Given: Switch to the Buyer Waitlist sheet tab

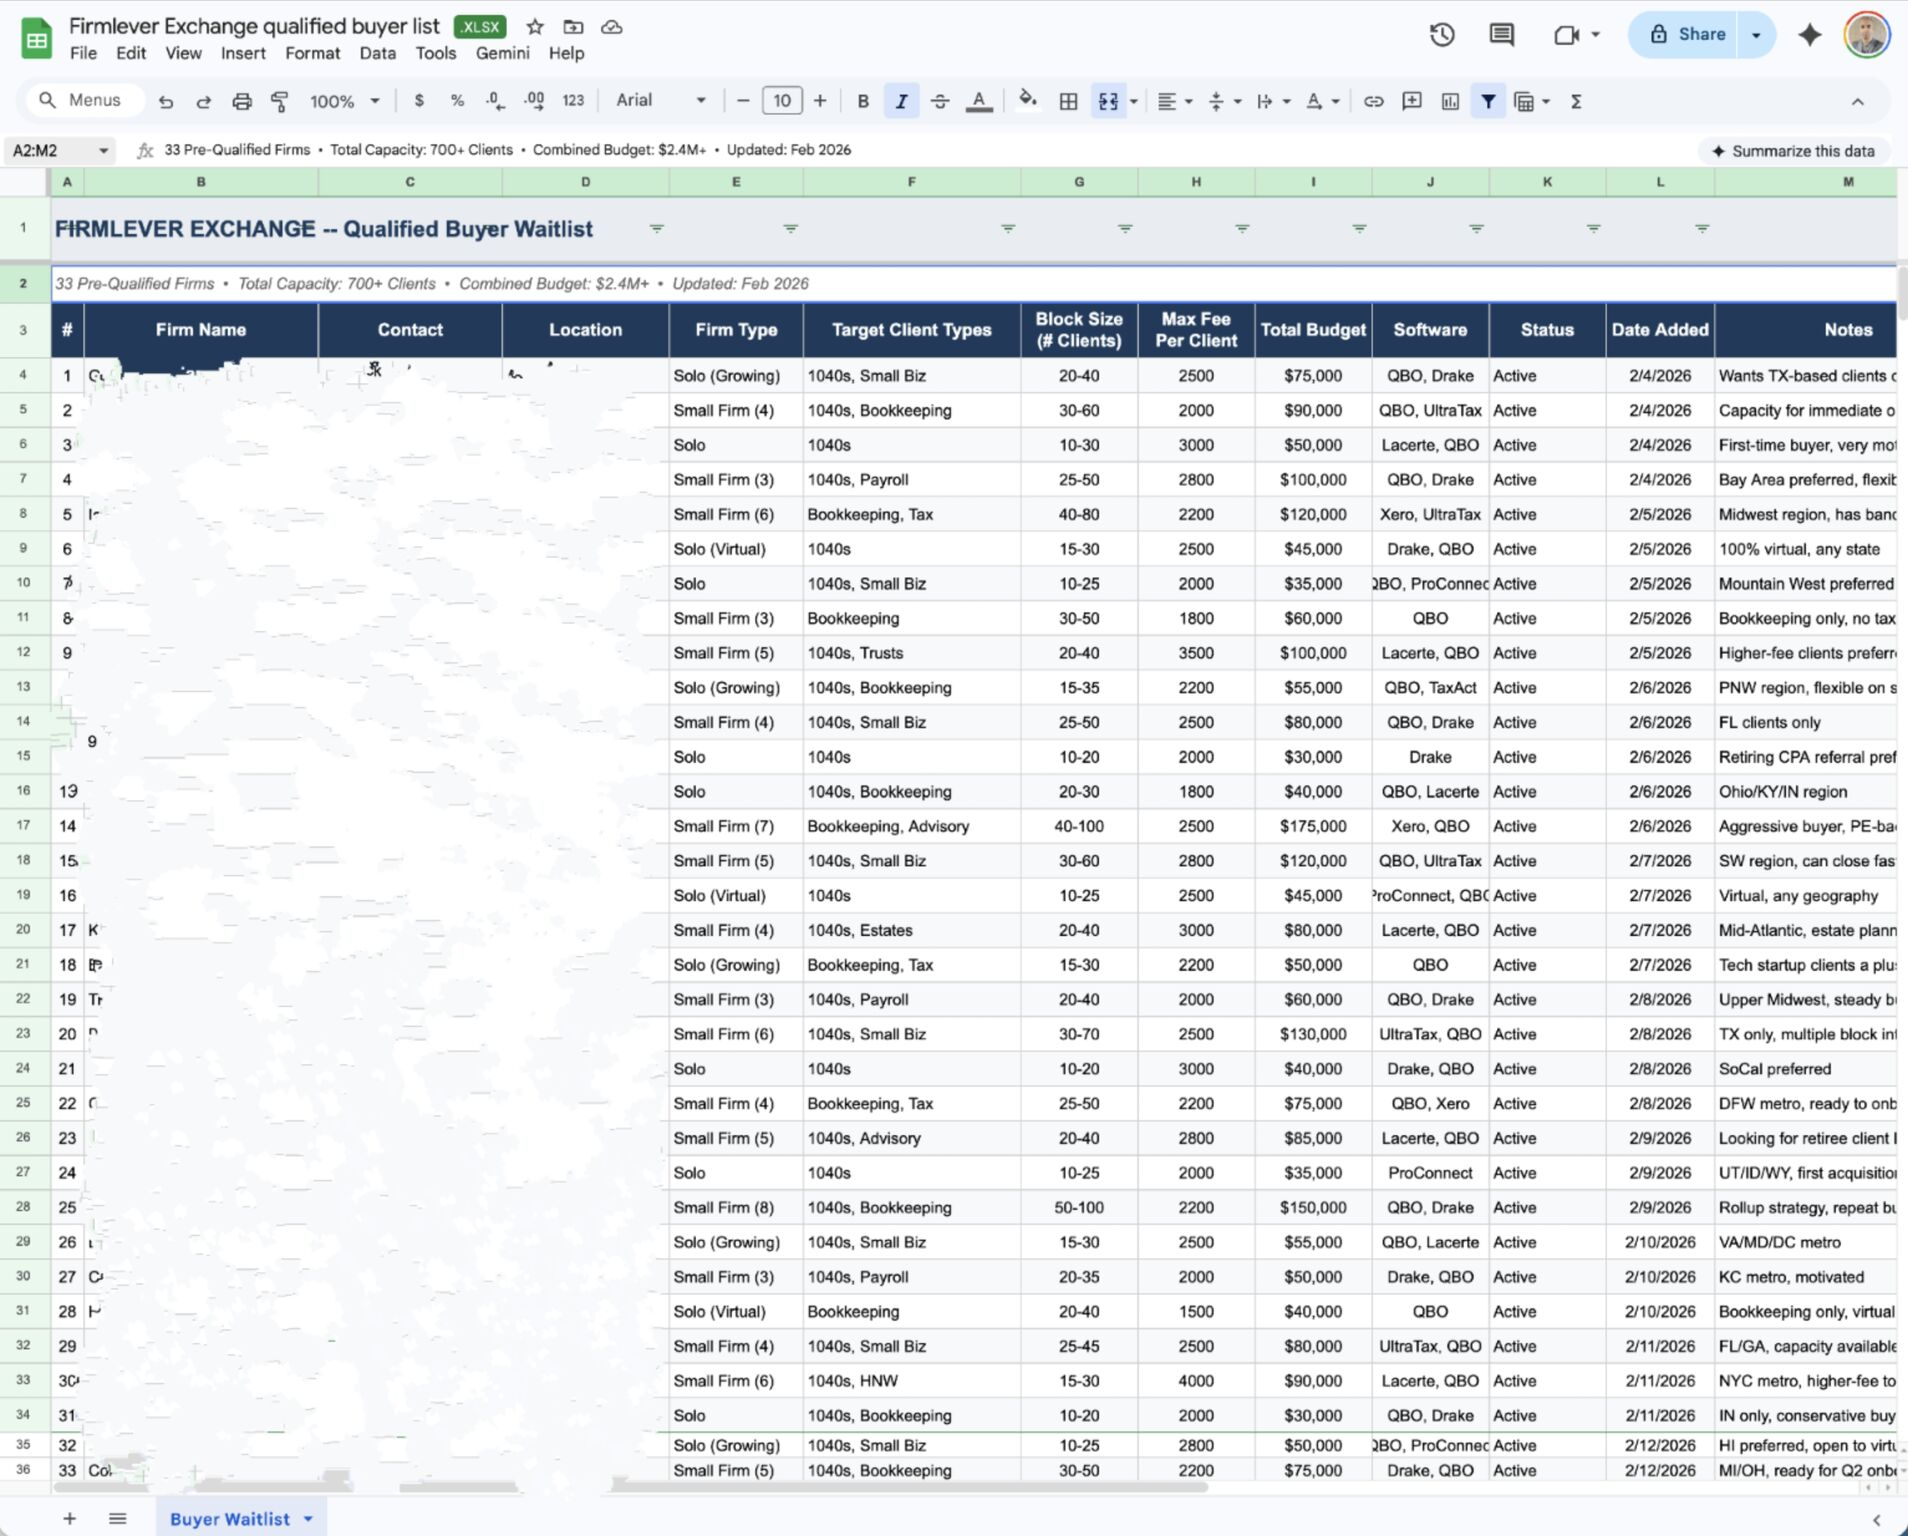Looking at the screenshot, I should 230,1519.
